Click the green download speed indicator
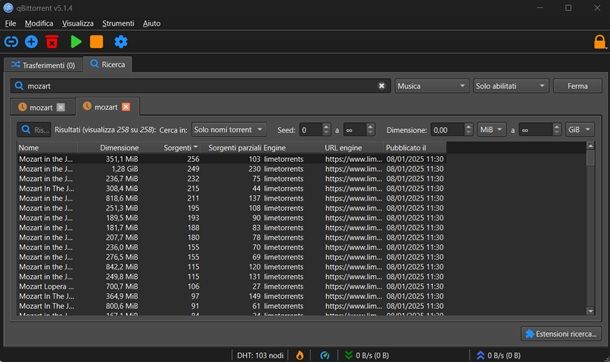The width and height of the screenshot is (610, 362). 366,355
